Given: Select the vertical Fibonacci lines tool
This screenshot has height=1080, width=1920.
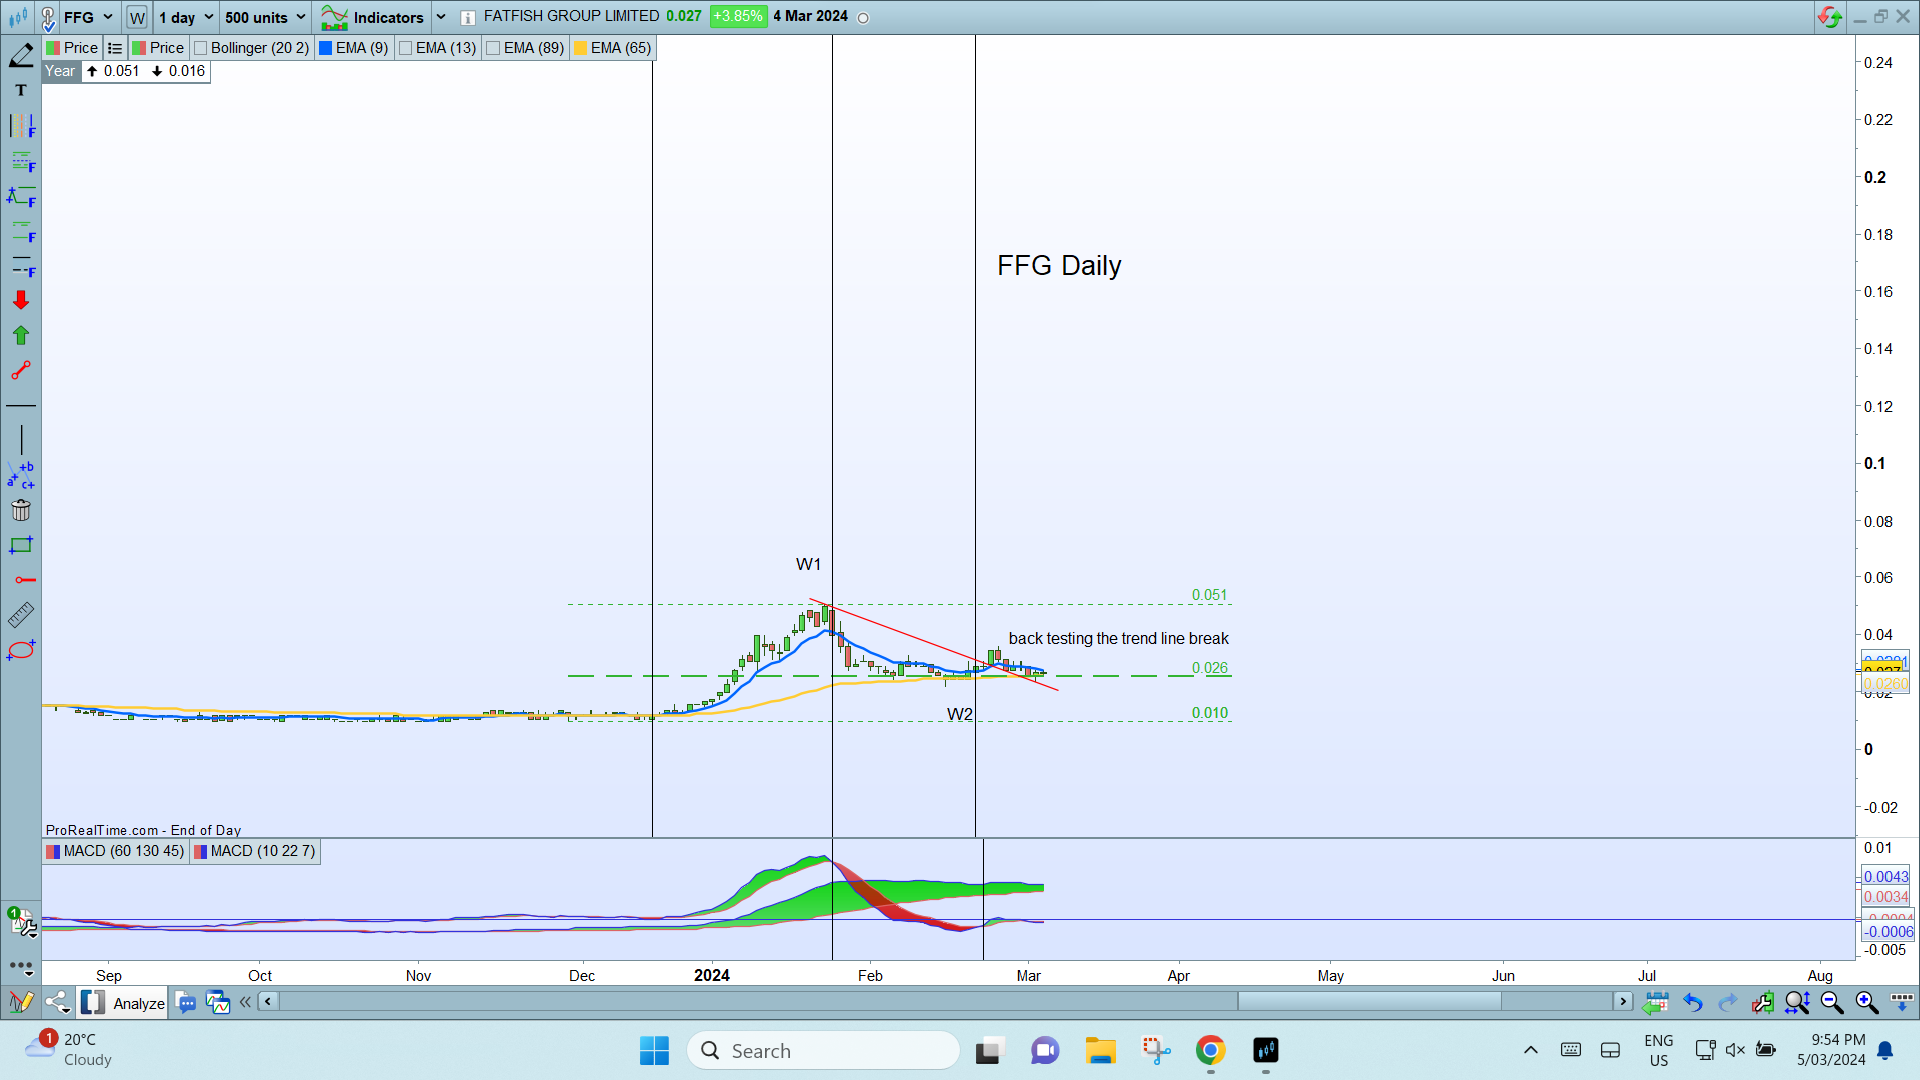Looking at the screenshot, I should (x=21, y=126).
